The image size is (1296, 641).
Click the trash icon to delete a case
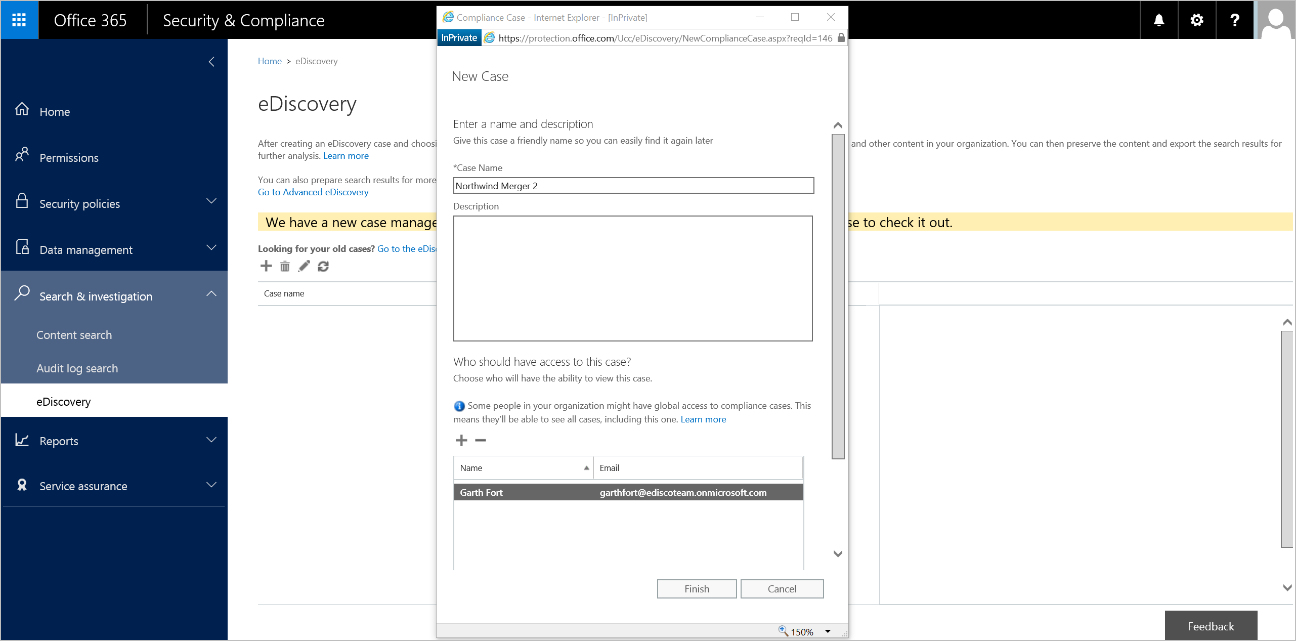[285, 266]
